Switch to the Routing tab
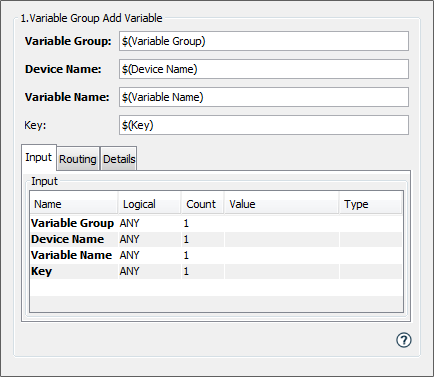Viewport: 434px width, 377px height. coord(78,159)
